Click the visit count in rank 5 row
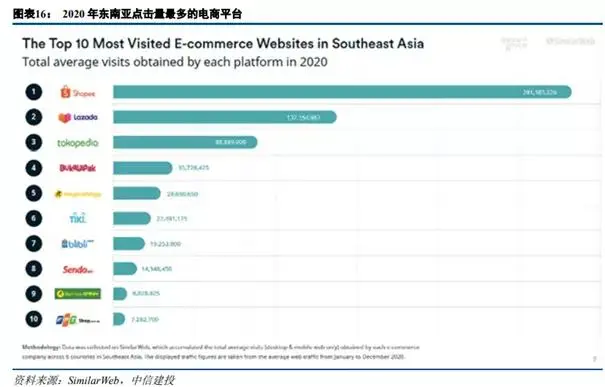The width and height of the screenshot is (605, 387). click(x=183, y=194)
